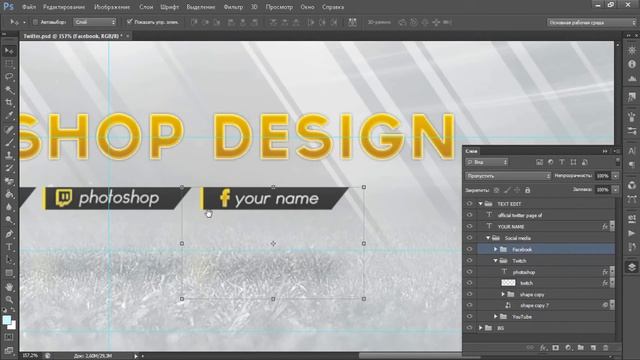Open the Фильтр menu
The image size is (640, 360).
[233, 7]
